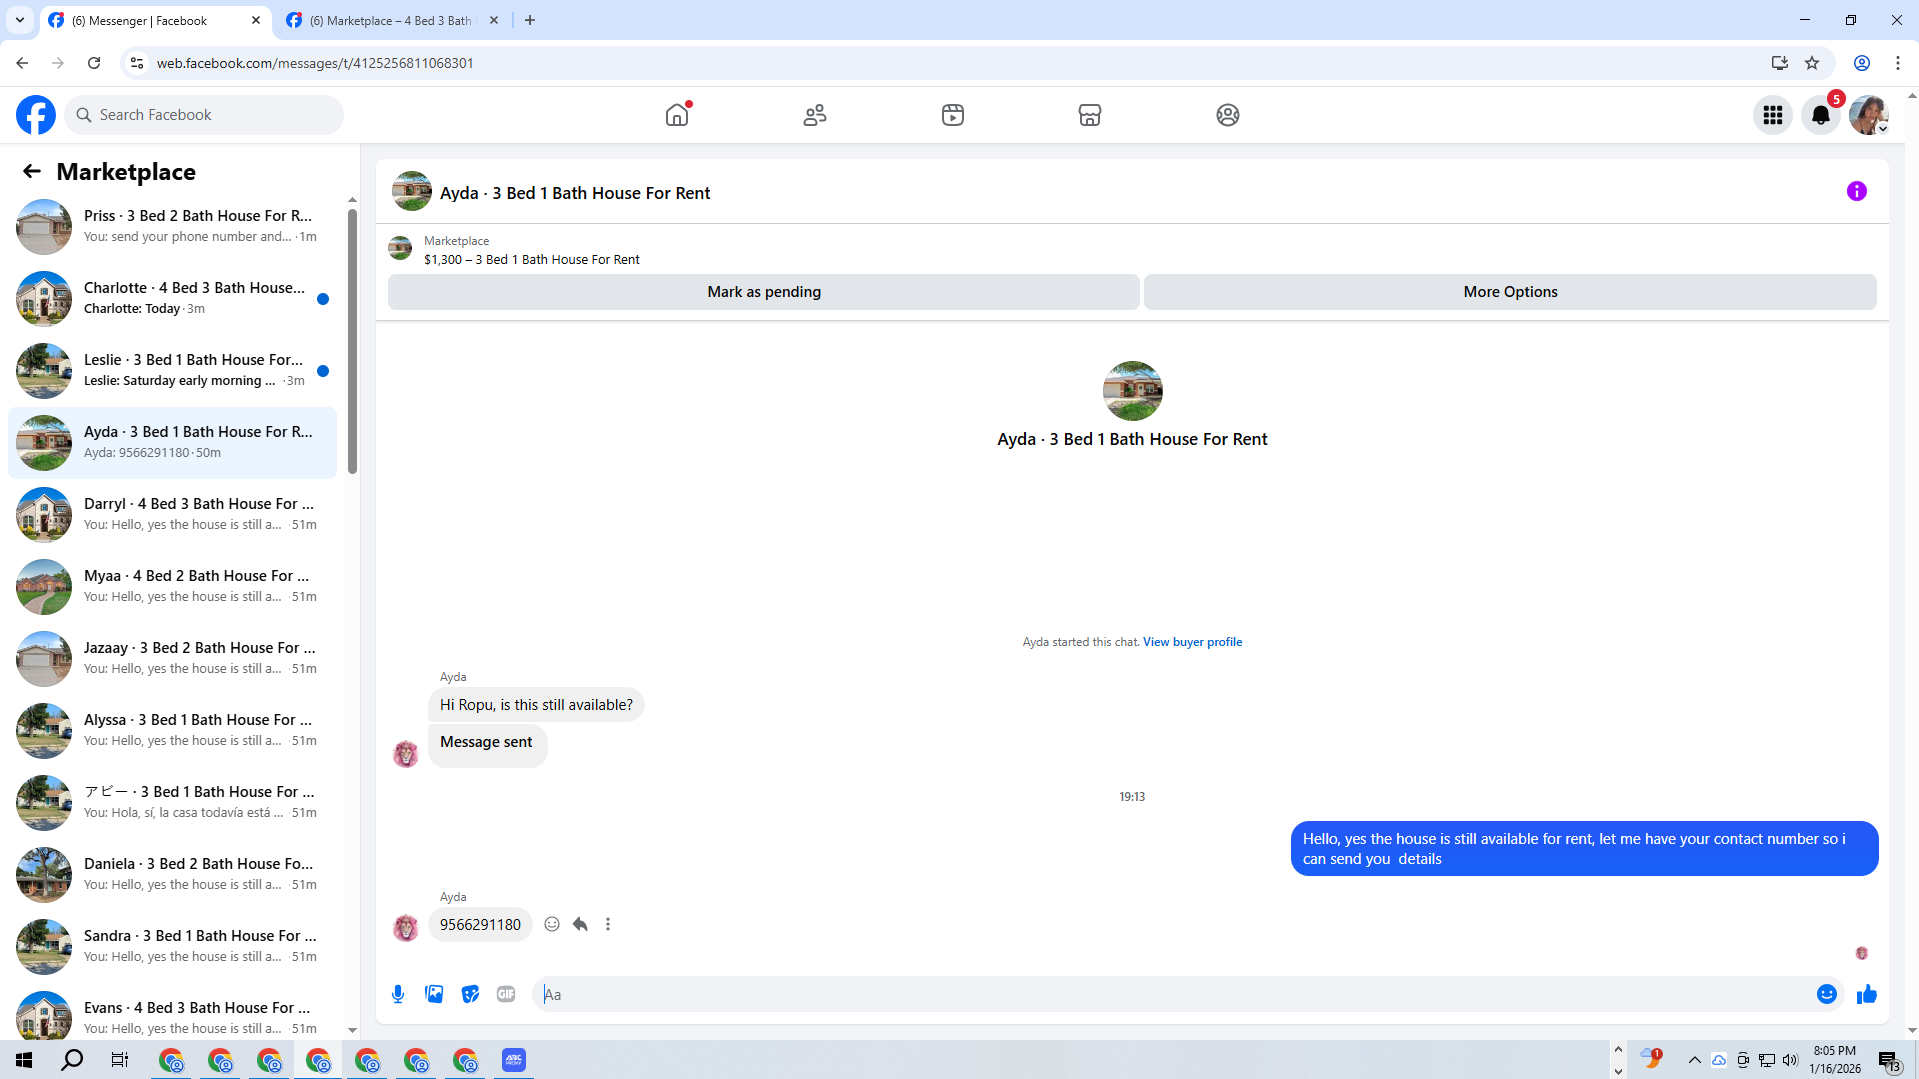Reply to the 9566291180 message
This screenshot has height=1079, width=1919.
tap(580, 924)
